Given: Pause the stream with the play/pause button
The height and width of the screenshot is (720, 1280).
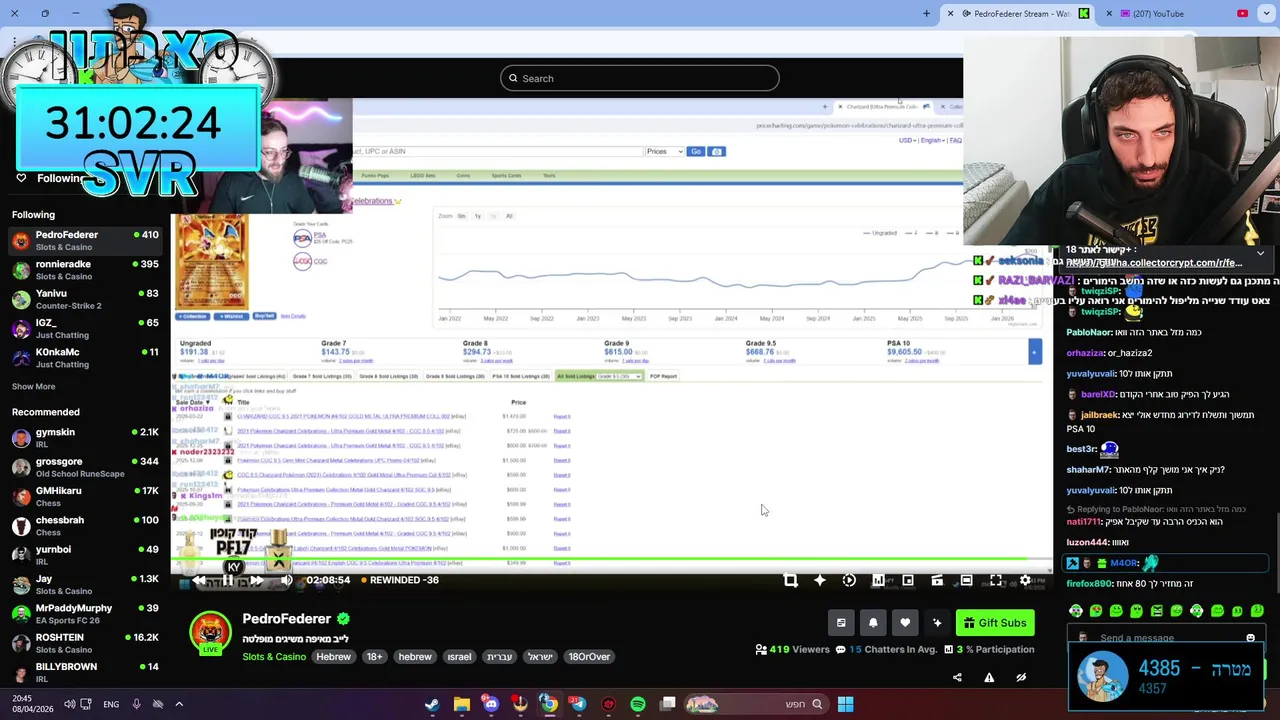Looking at the screenshot, I should pyautogui.click(x=227, y=580).
